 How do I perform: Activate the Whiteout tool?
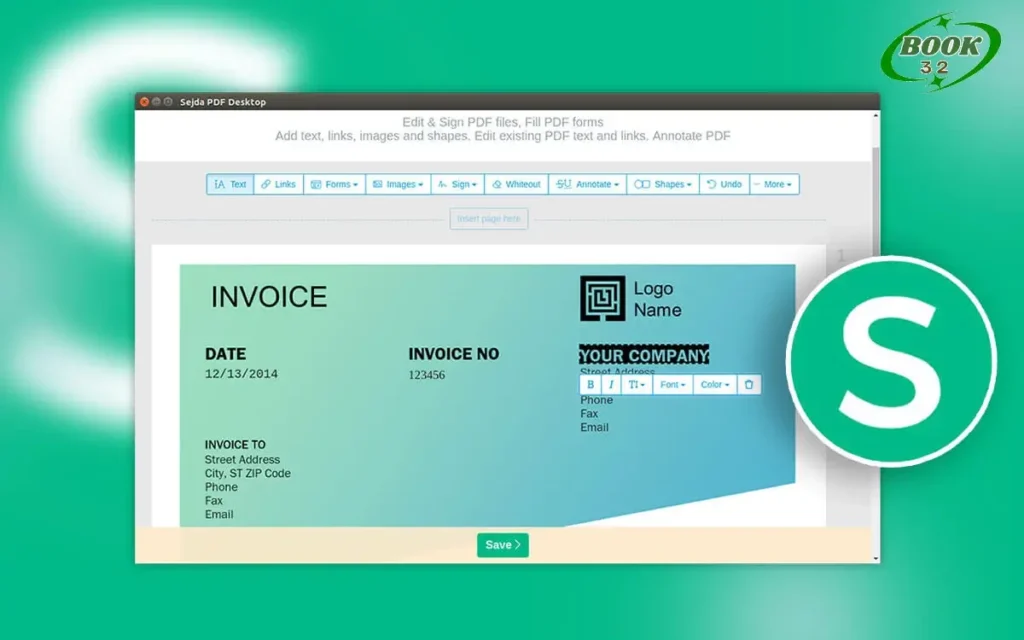coord(516,184)
